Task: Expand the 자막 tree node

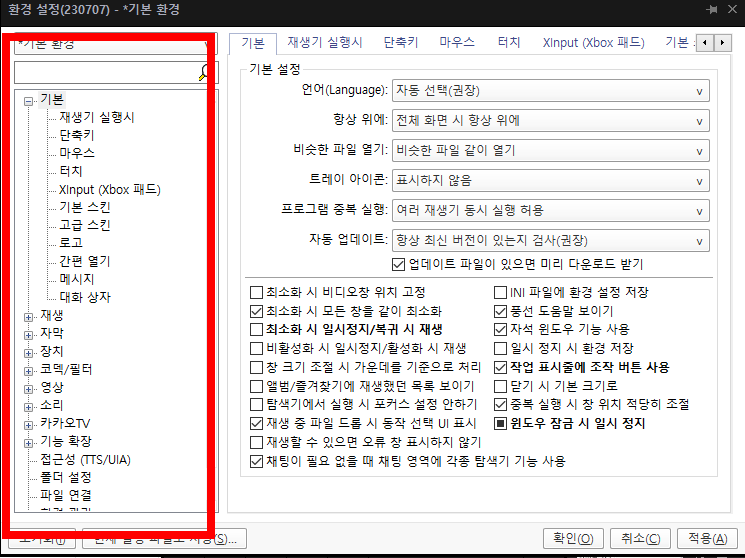Action: [29, 335]
